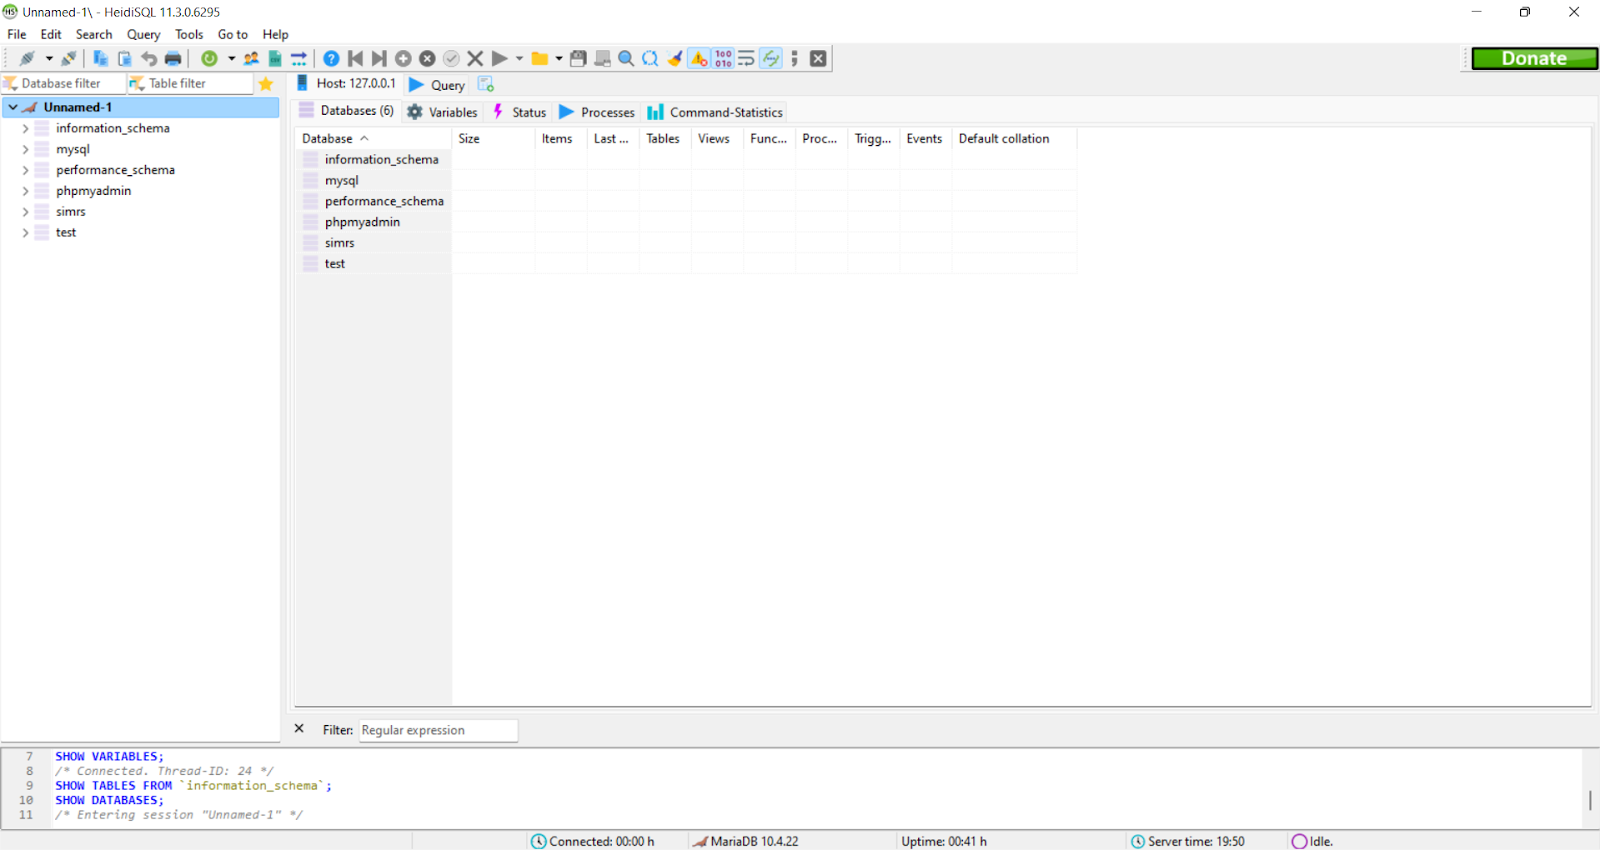Image resolution: width=1600 pixels, height=850 pixels.
Task: Toggle the highlighted green link icon
Action: coord(771,59)
